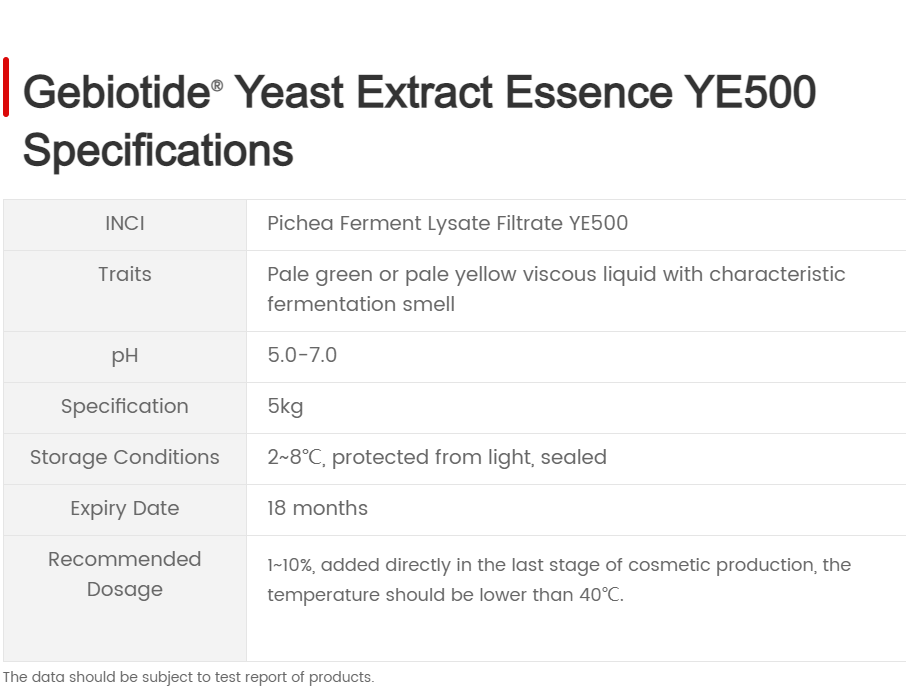Select the pH label cell
This screenshot has height=694, width=906.
(x=125, y=357)
